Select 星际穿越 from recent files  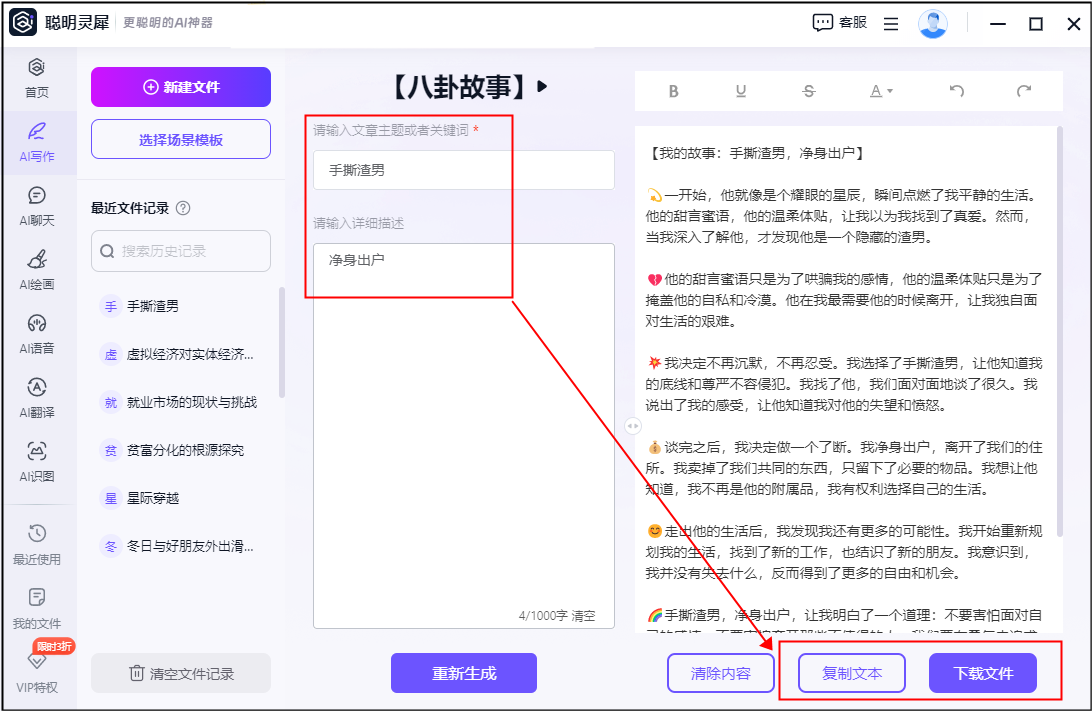click(153, 498)
